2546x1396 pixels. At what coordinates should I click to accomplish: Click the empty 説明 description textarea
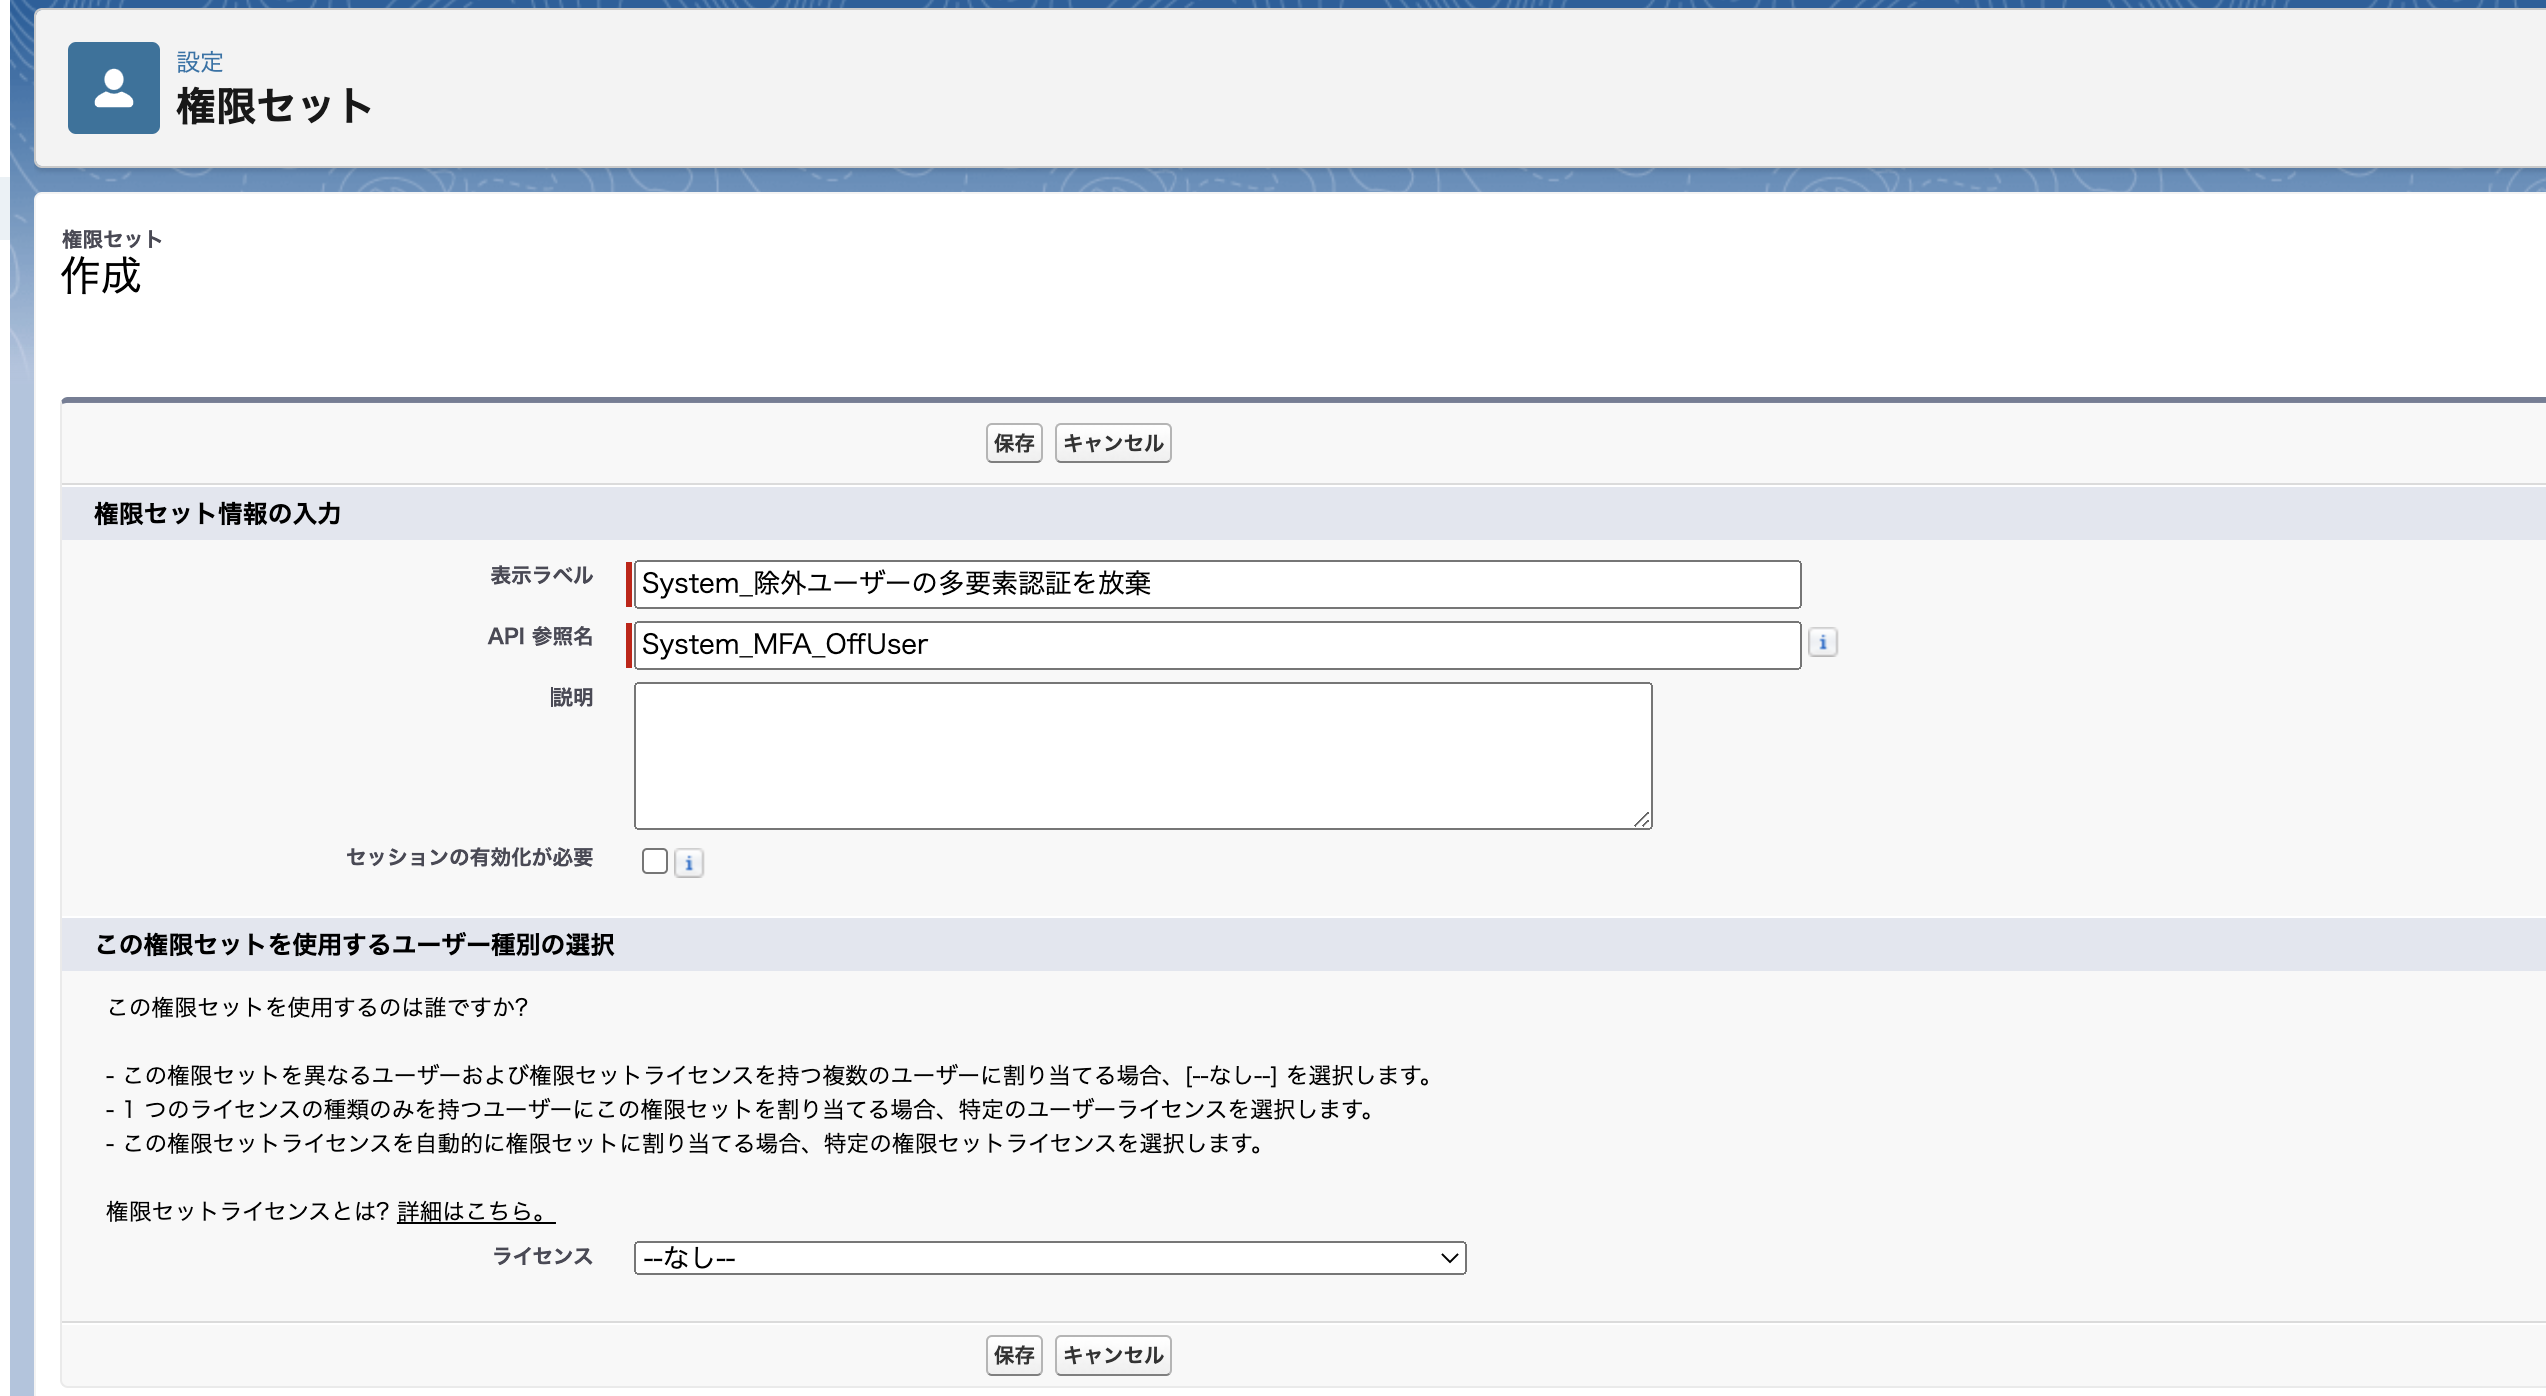click(1140, 755)
